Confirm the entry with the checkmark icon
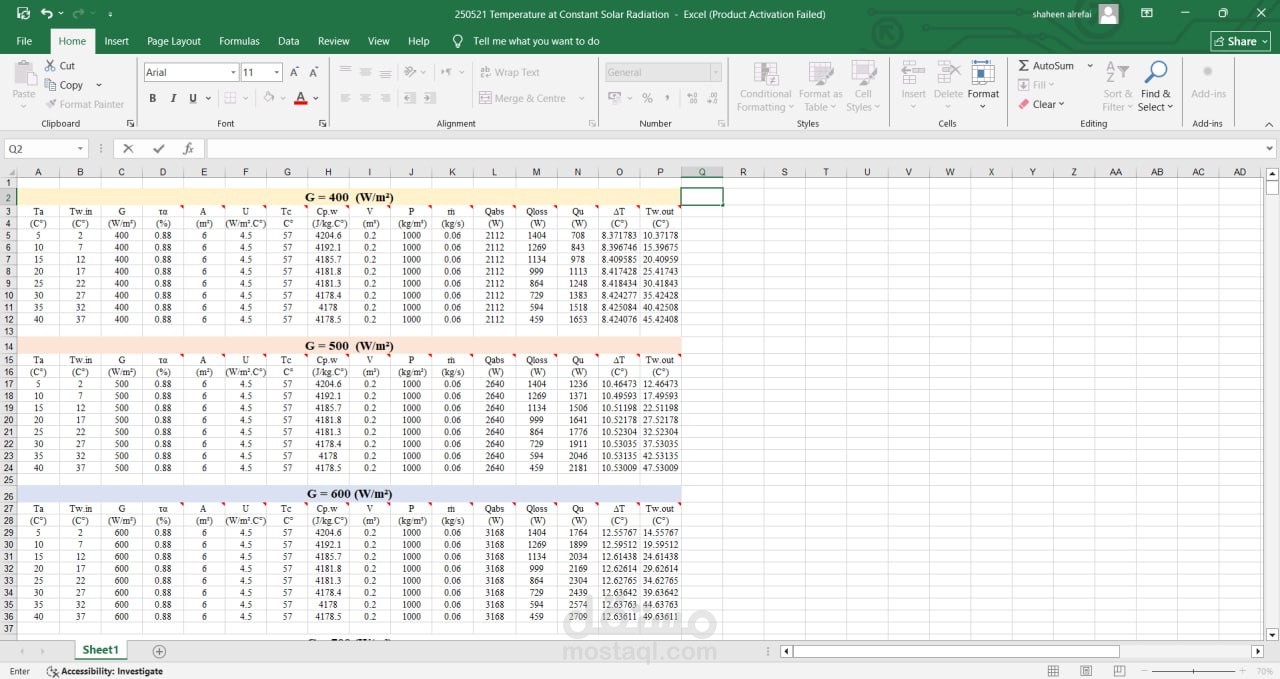Screen dimensions: 1280x679 pos(158,148)
